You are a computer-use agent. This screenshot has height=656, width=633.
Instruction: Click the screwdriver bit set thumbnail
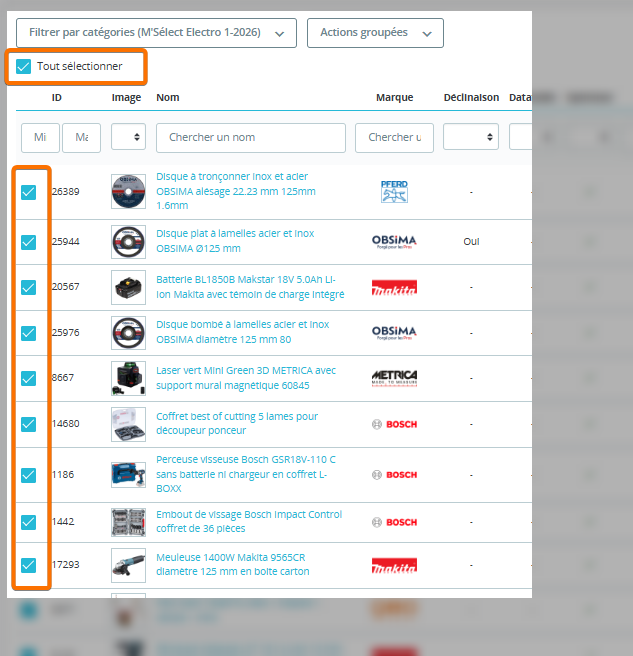click(x=128, y=522)
